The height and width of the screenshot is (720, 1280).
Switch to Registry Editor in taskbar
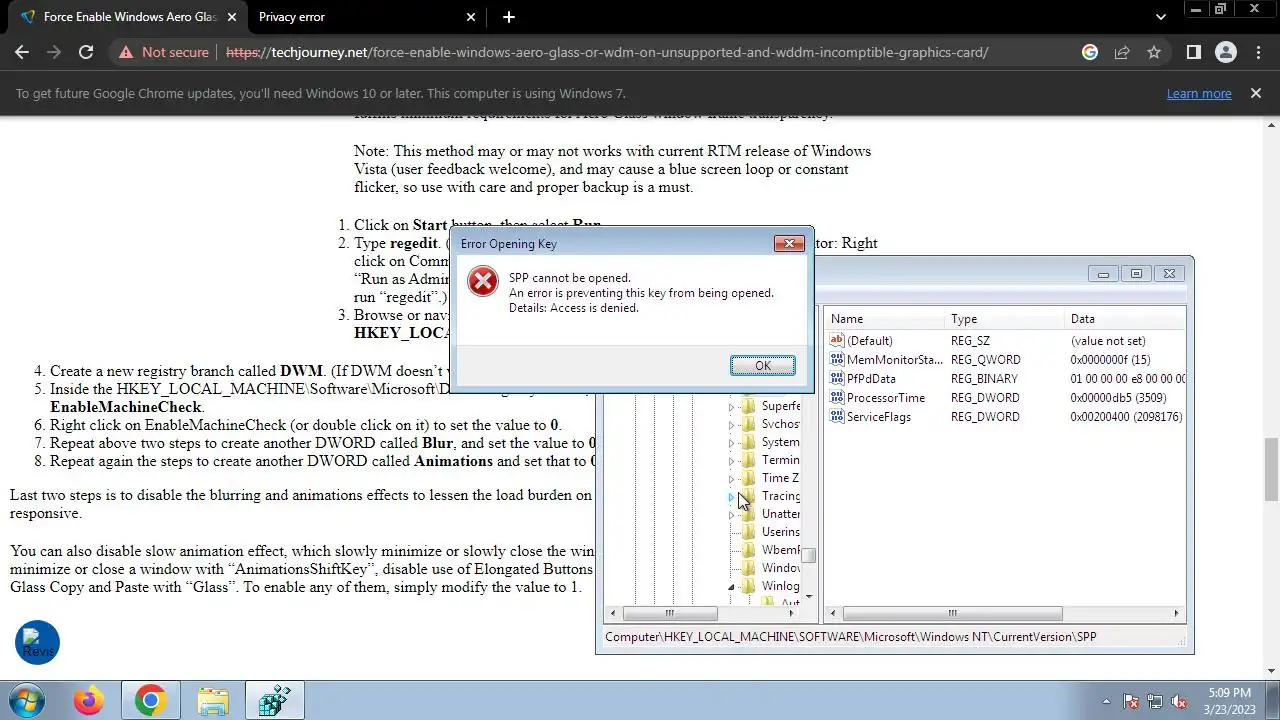274,701
